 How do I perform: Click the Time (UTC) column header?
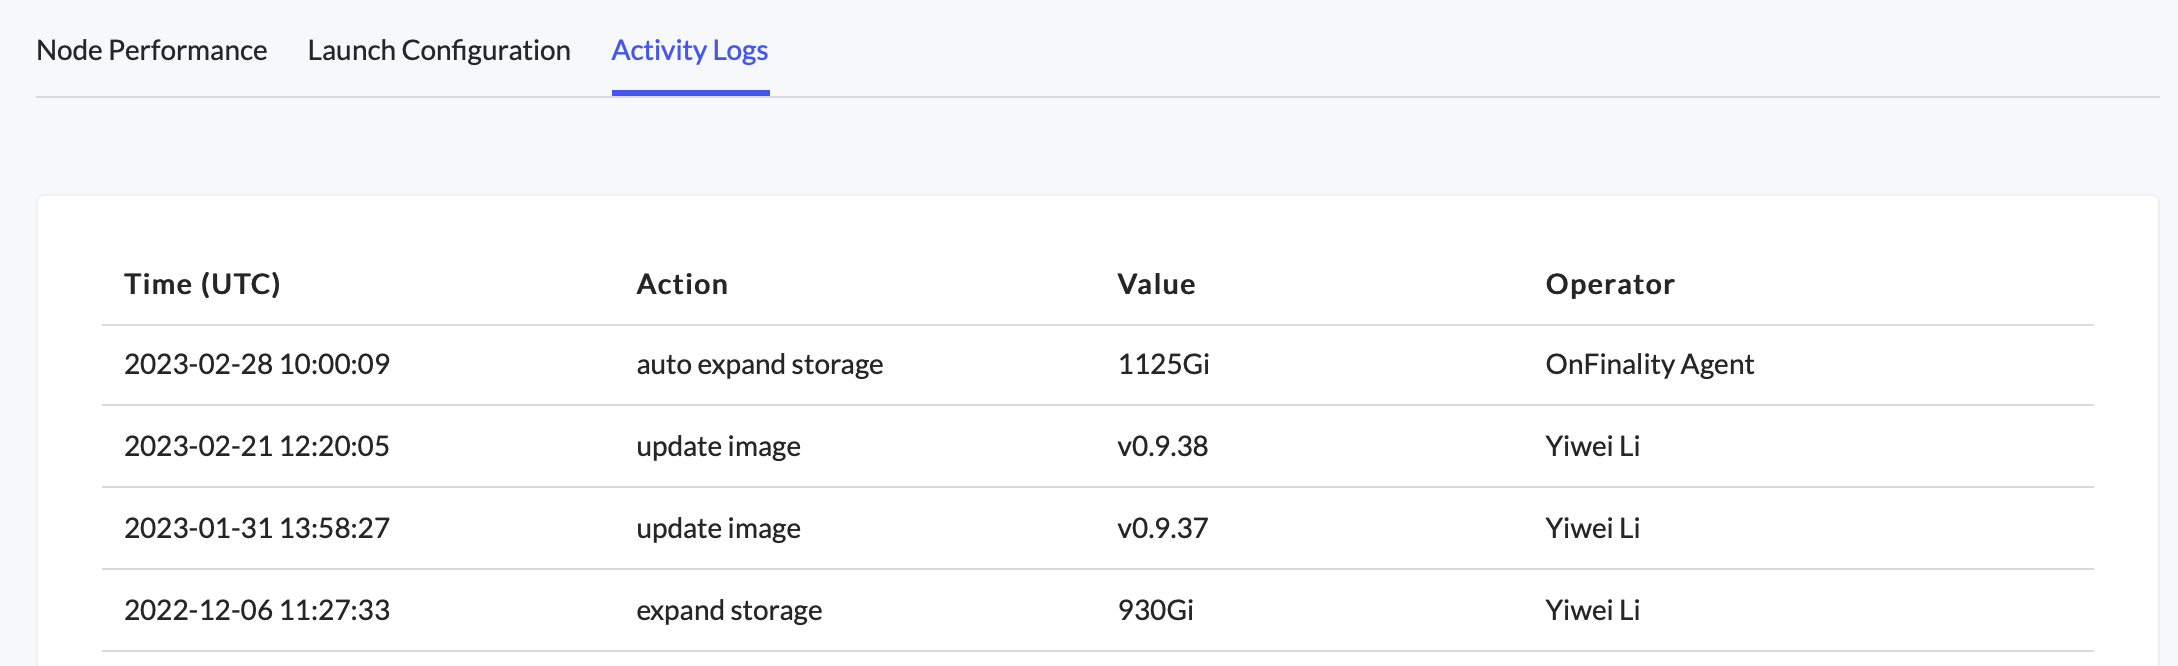(x=202, y=284)
